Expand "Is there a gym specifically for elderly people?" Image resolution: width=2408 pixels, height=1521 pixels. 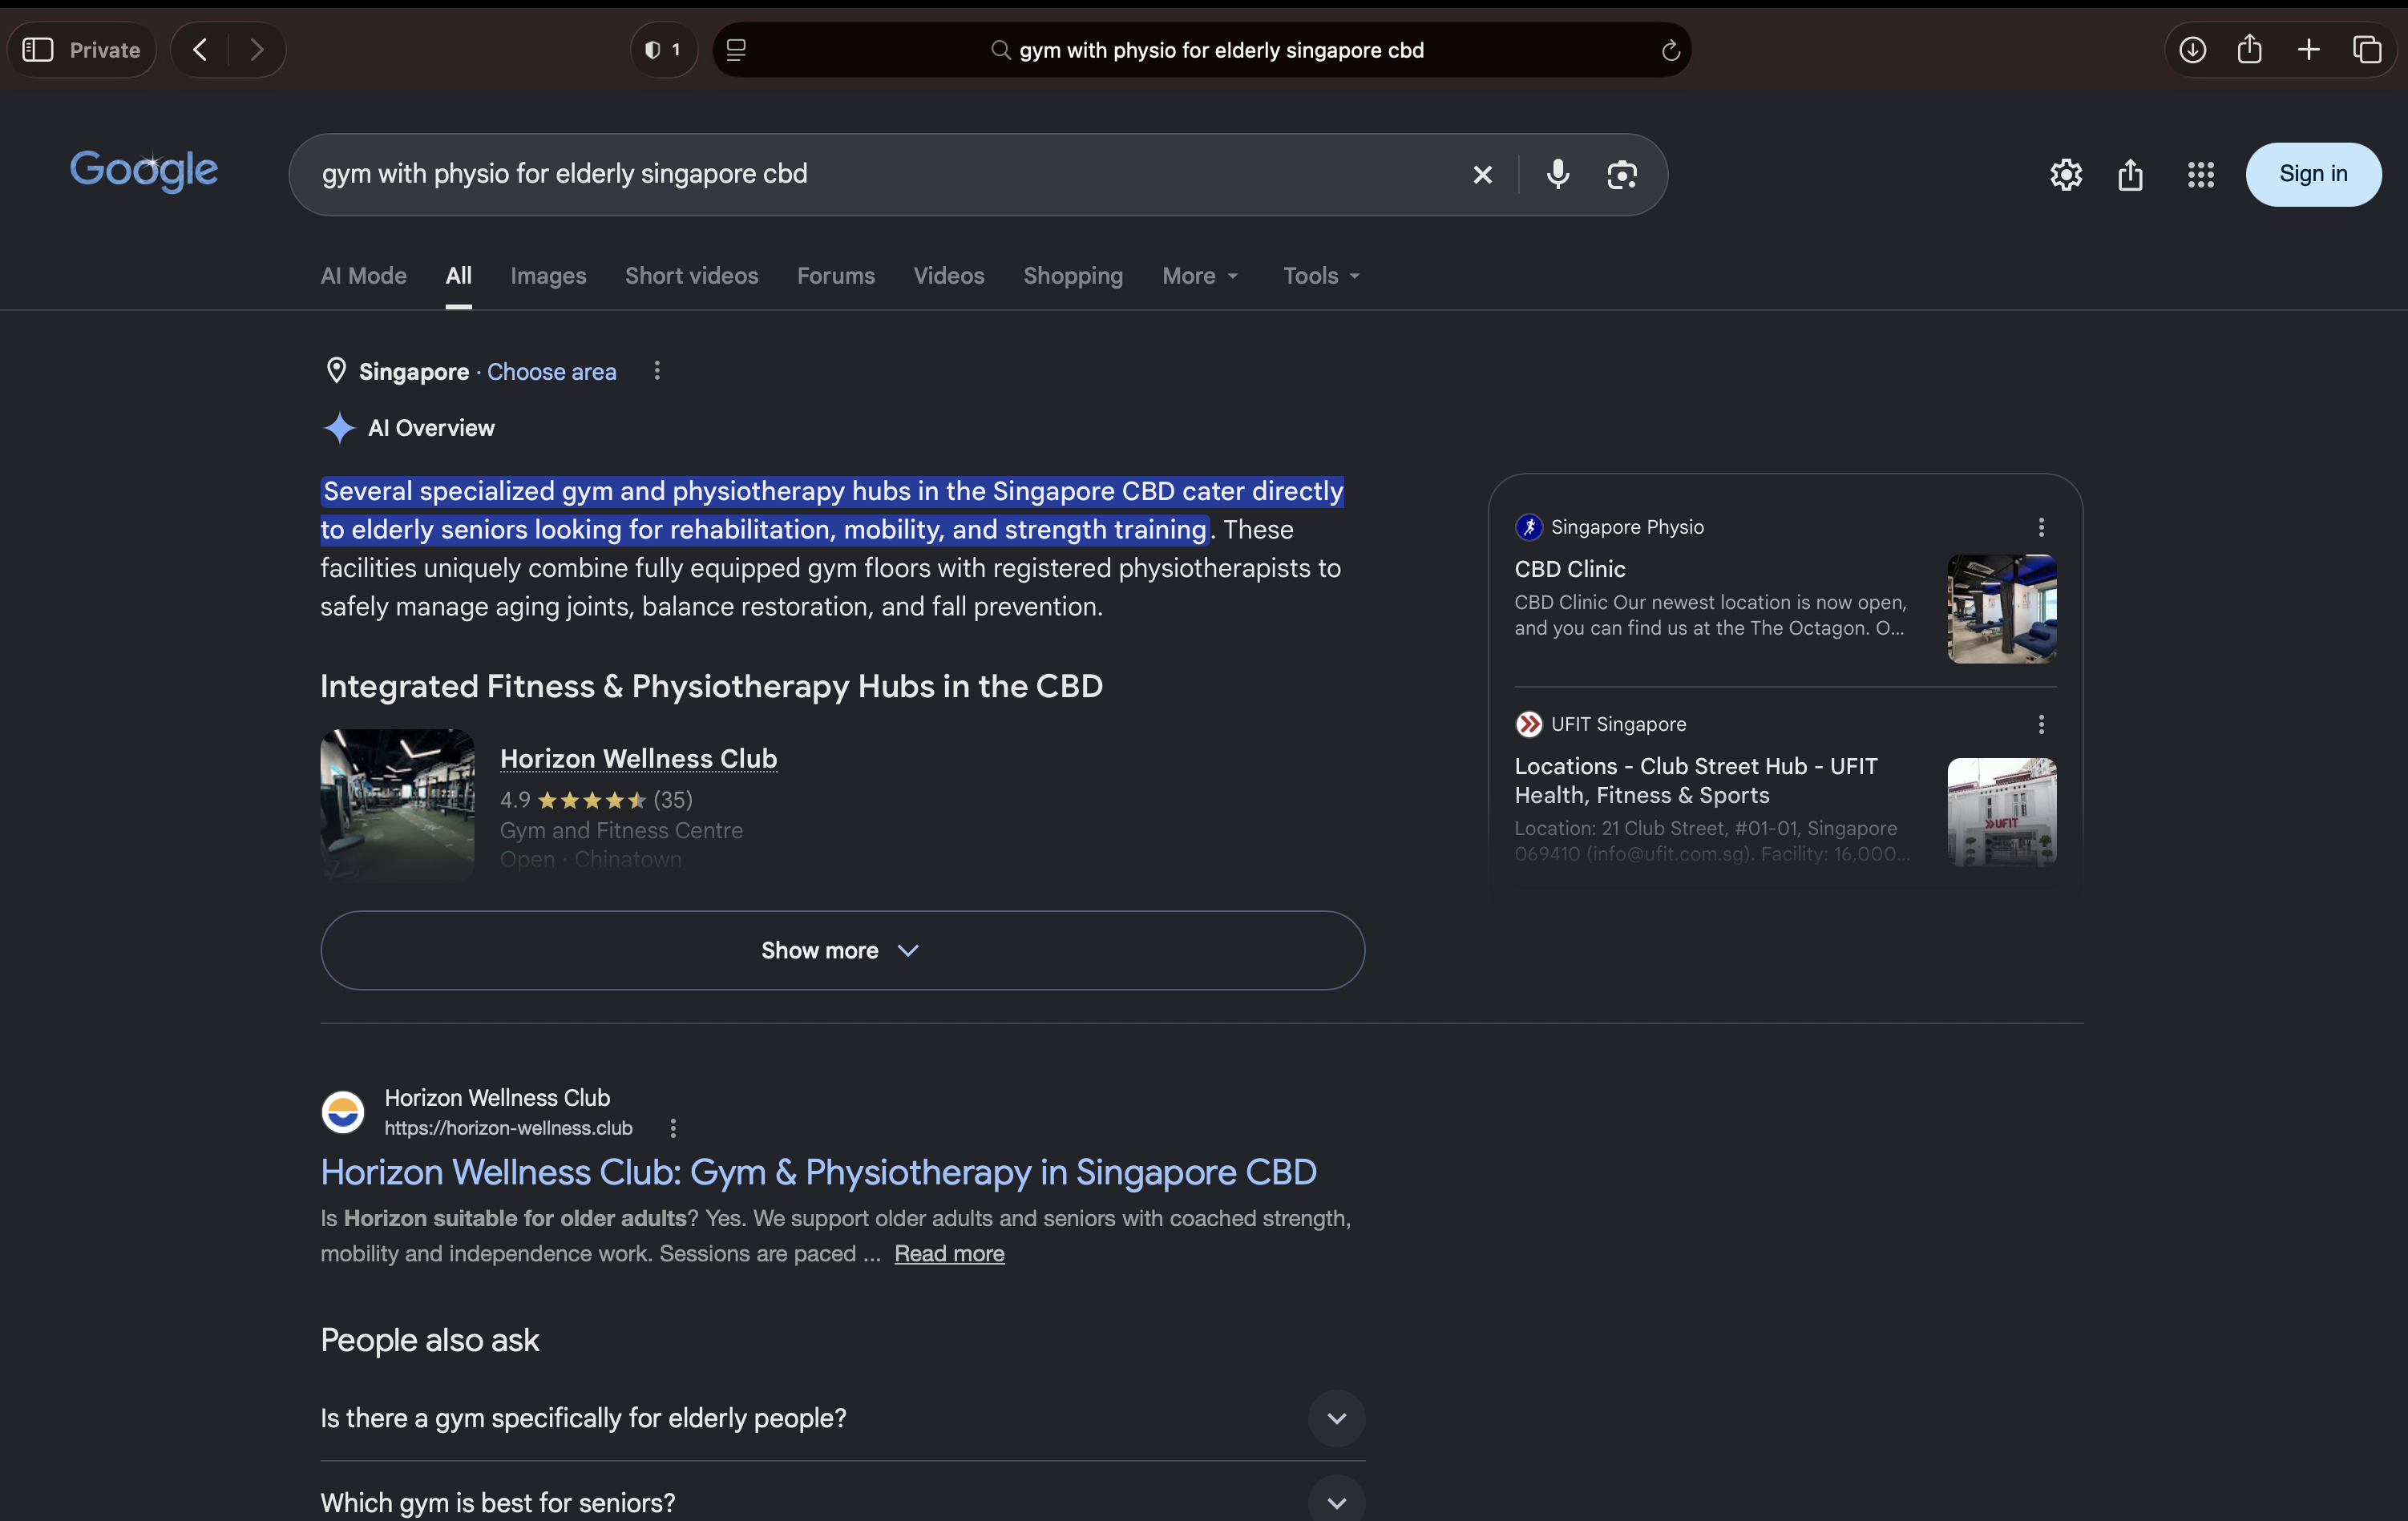[842, 1418]
